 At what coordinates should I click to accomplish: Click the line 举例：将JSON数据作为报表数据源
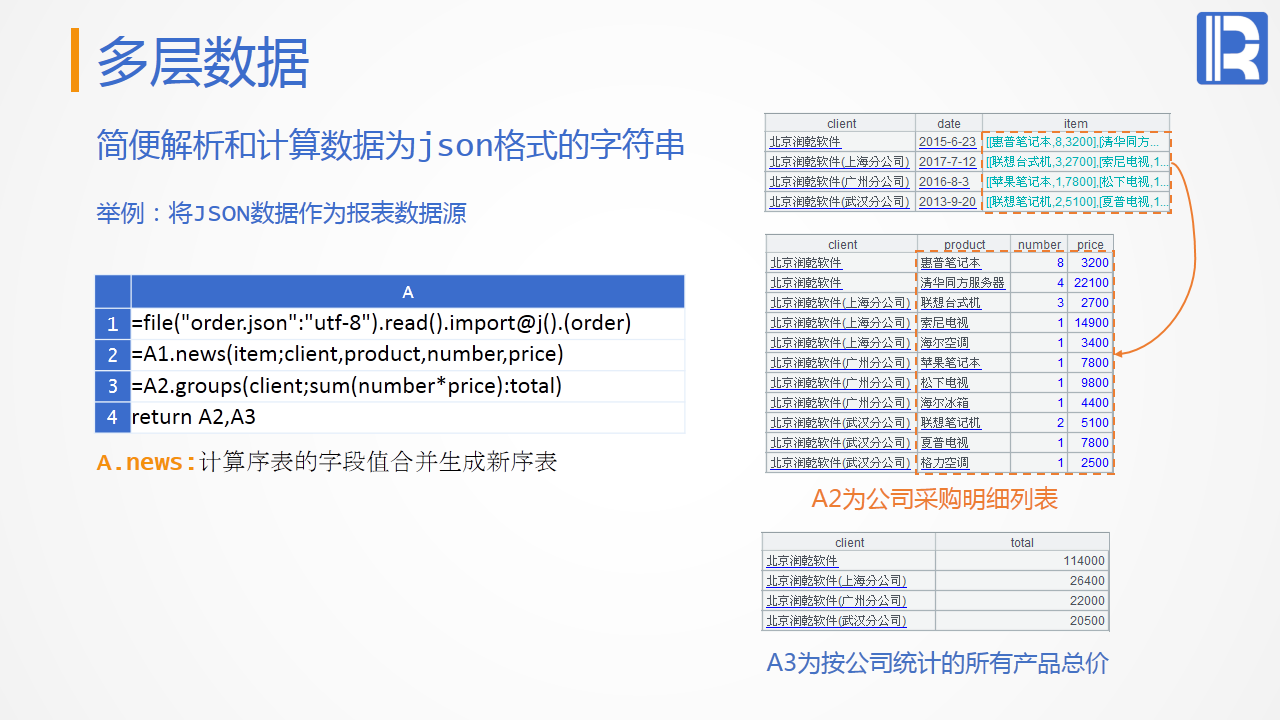tap(282, 213)
